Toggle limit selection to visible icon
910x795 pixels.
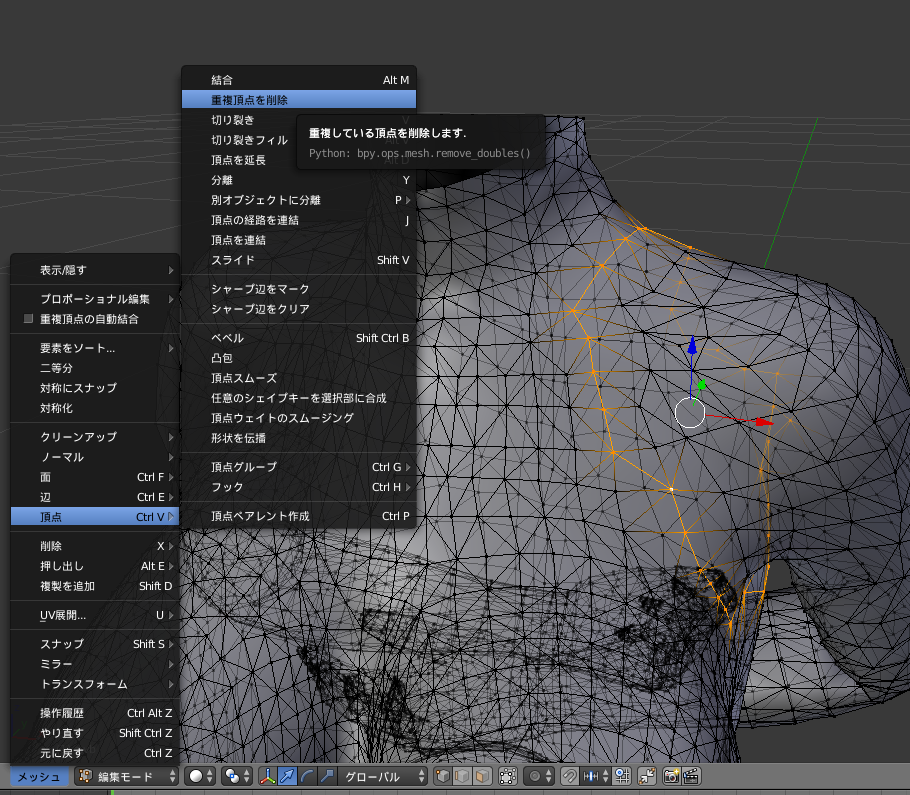click(x=508, y=776)
